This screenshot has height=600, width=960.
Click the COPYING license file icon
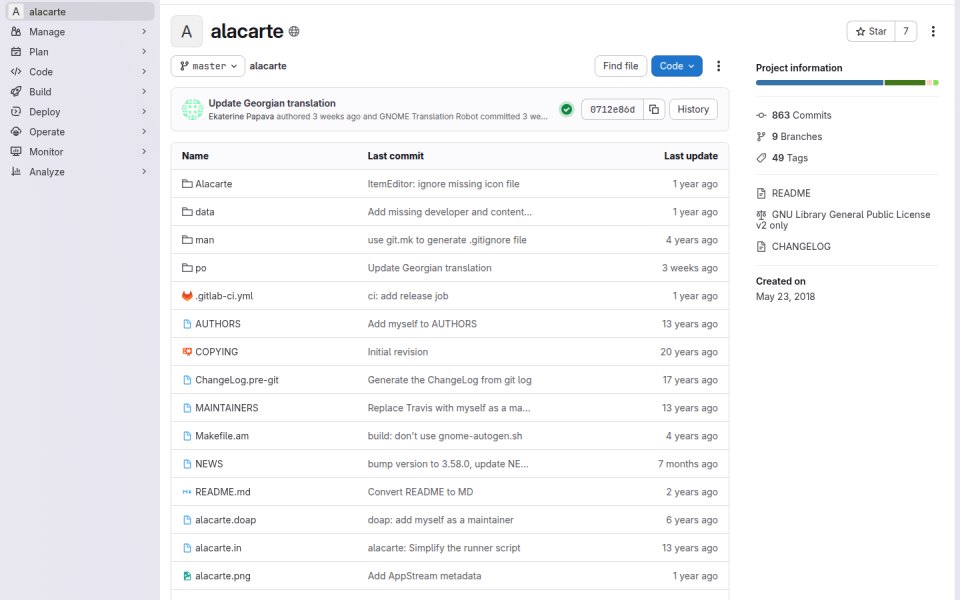[187, 352]
